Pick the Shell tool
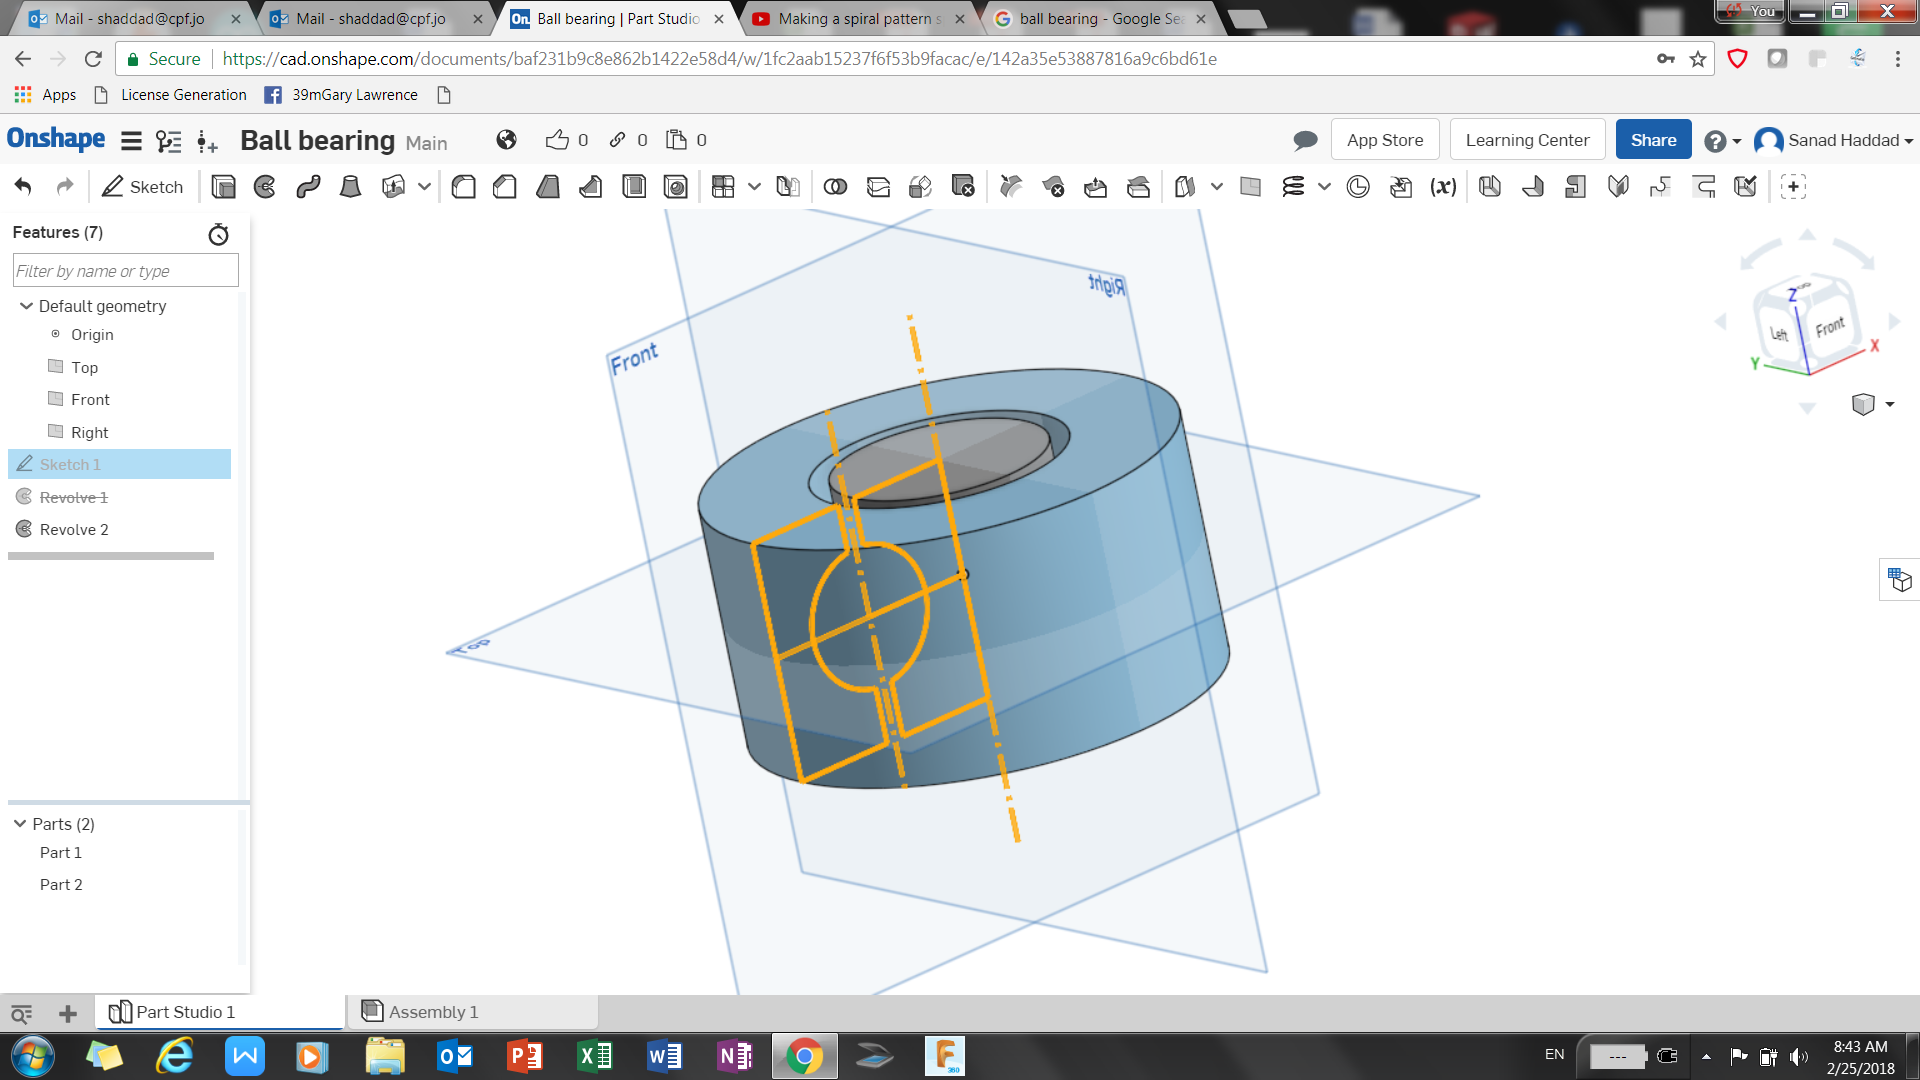 pyautogui.click(x=634, y=187)
